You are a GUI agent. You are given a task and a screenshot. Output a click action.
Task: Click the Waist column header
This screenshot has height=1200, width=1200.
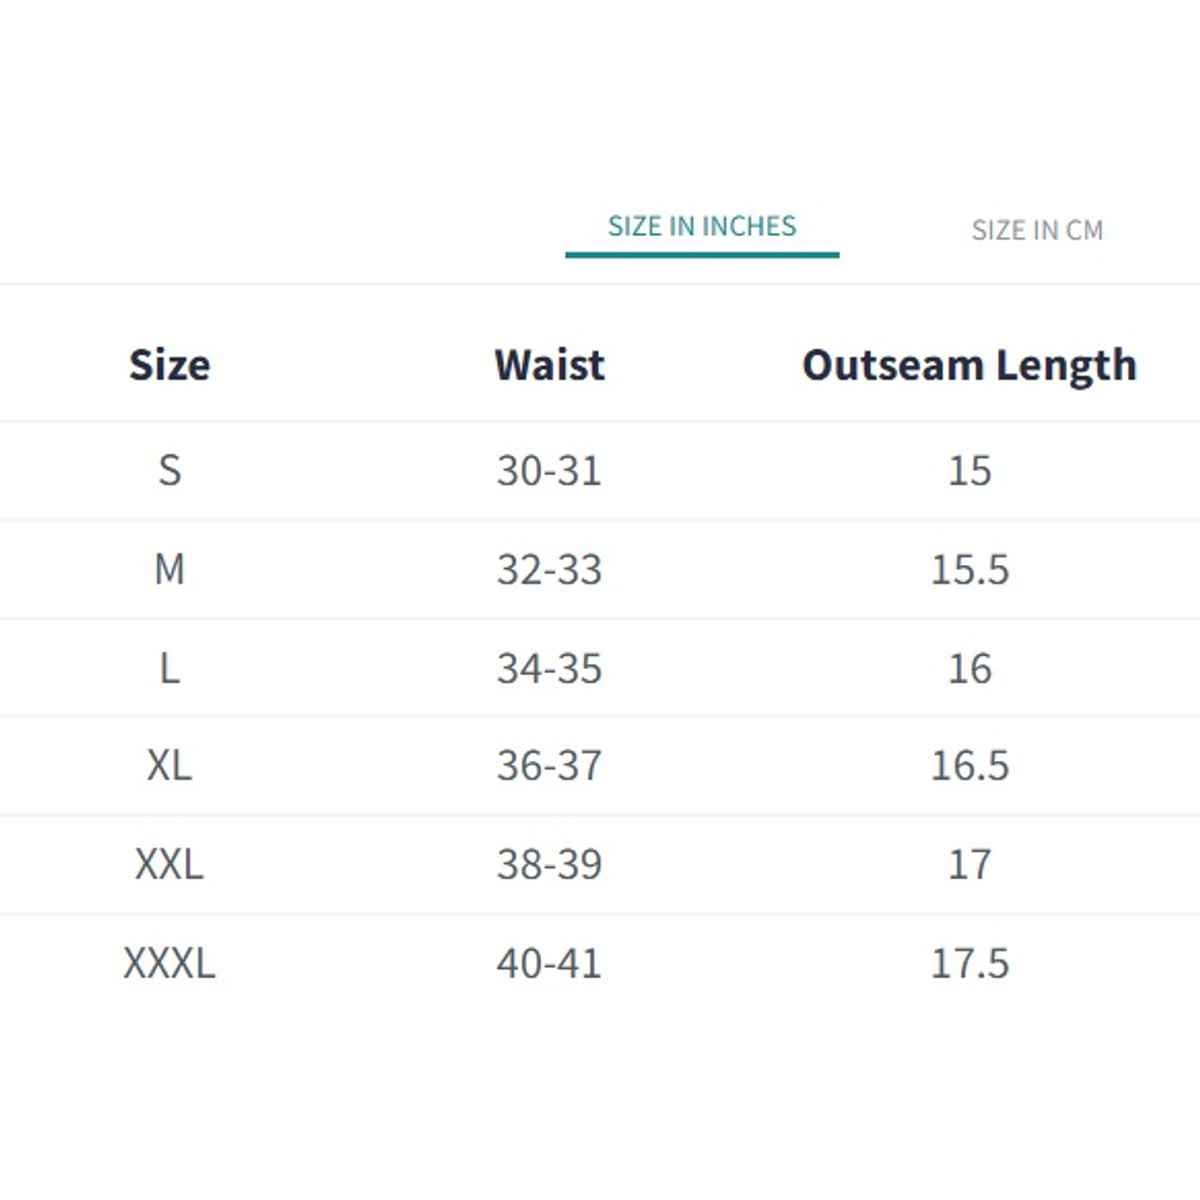pos(550,365)
